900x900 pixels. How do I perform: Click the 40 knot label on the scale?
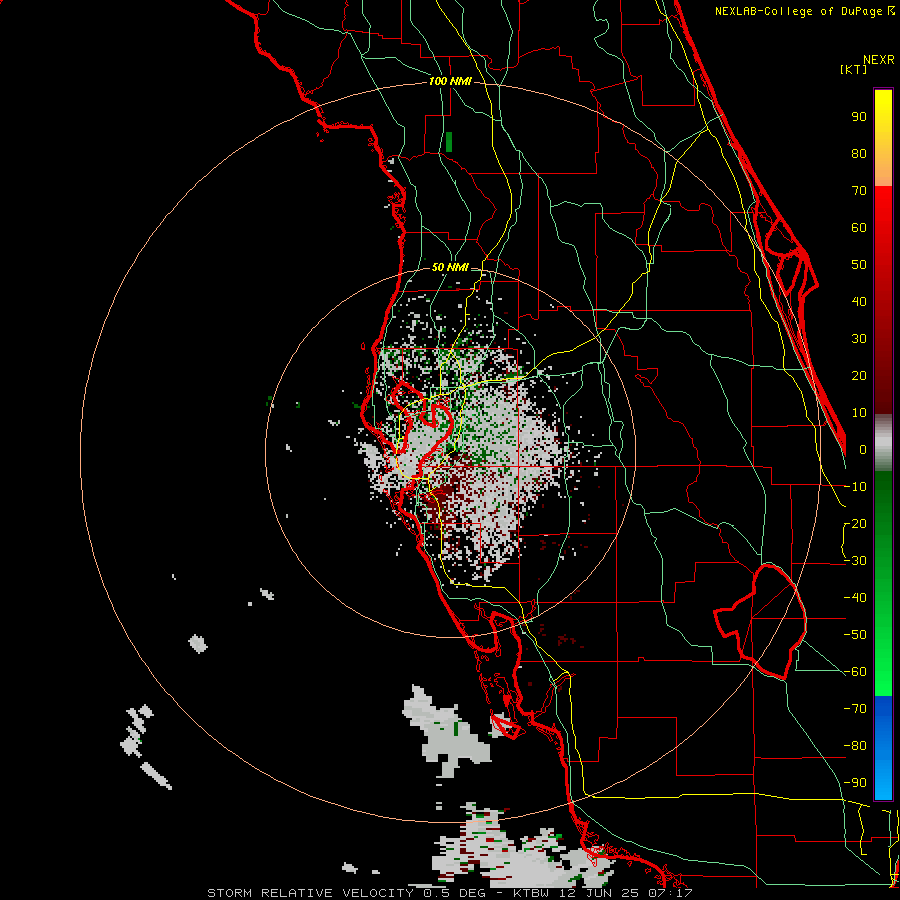click(x=859, y=302)
